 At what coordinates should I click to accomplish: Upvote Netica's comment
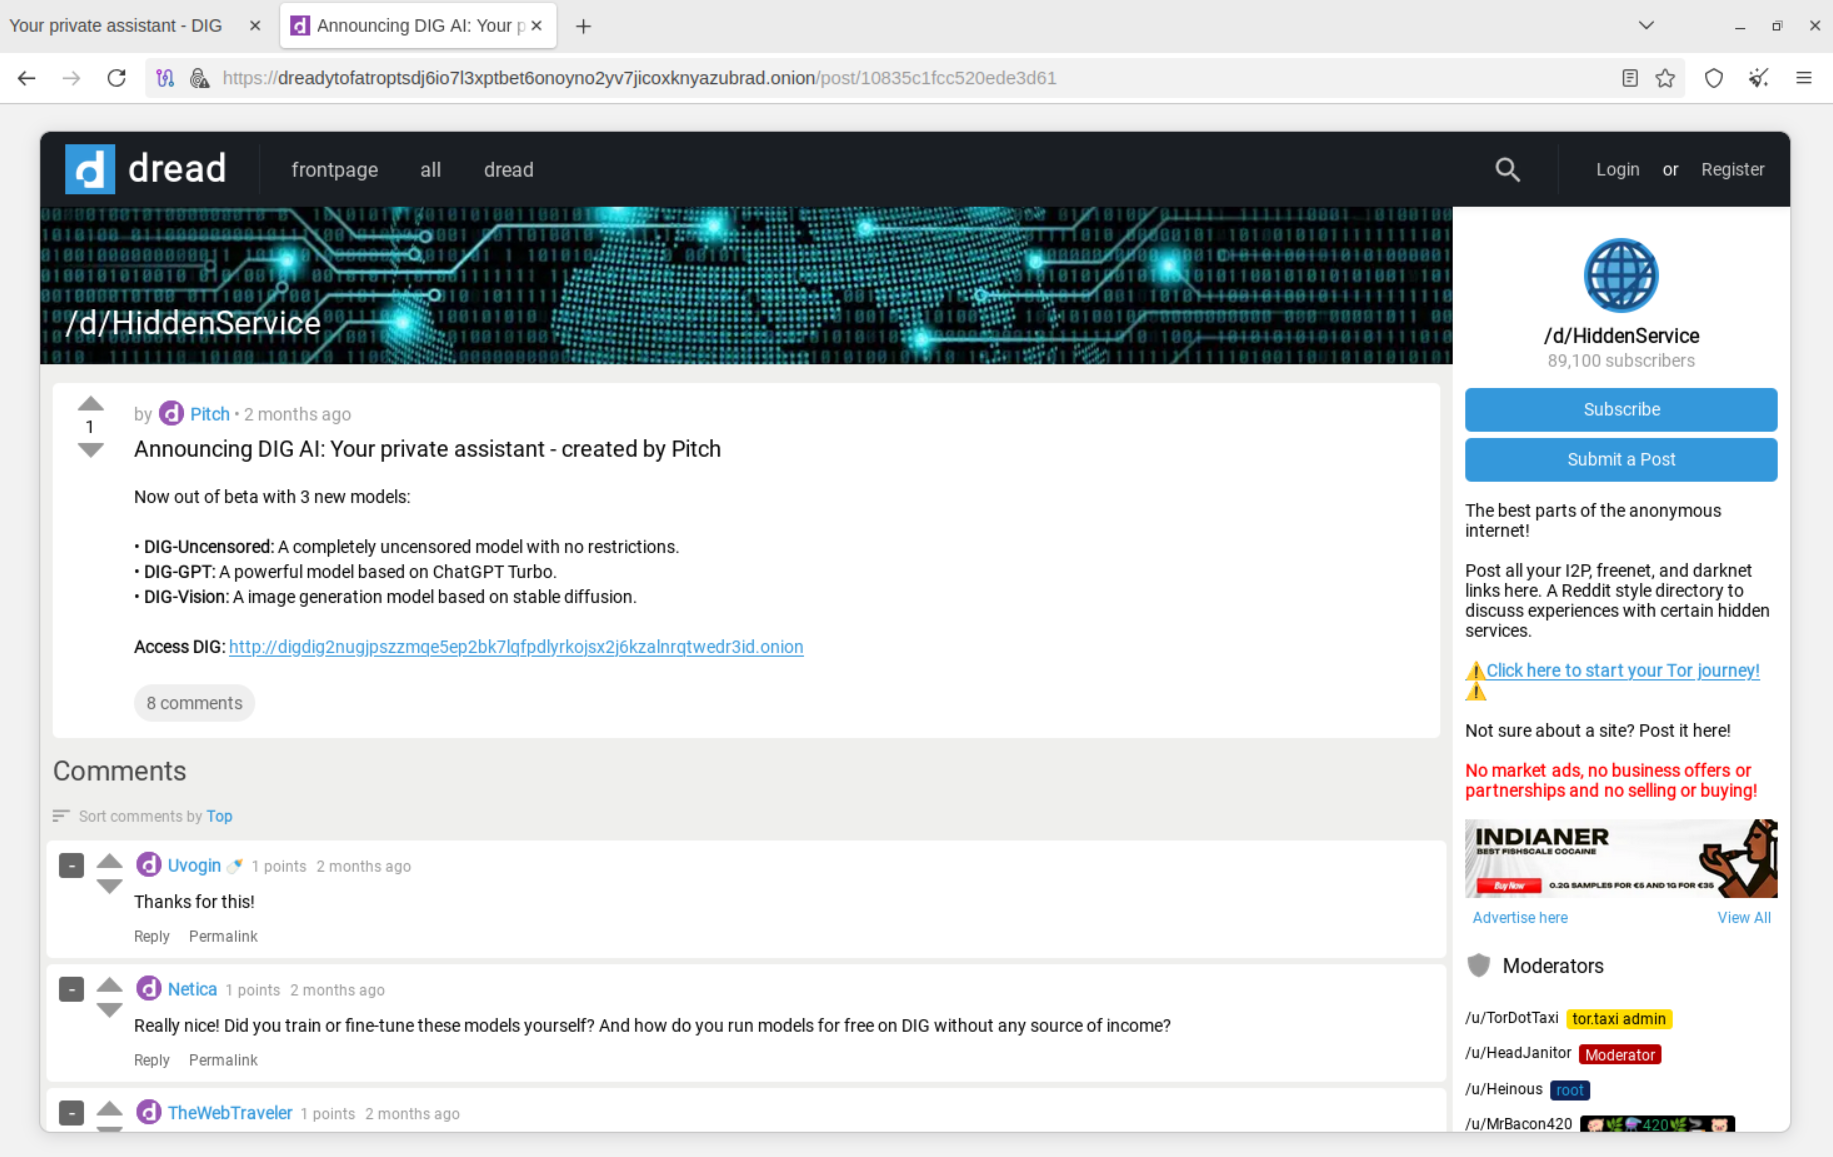pyautogui.click(x=110, y=984)
